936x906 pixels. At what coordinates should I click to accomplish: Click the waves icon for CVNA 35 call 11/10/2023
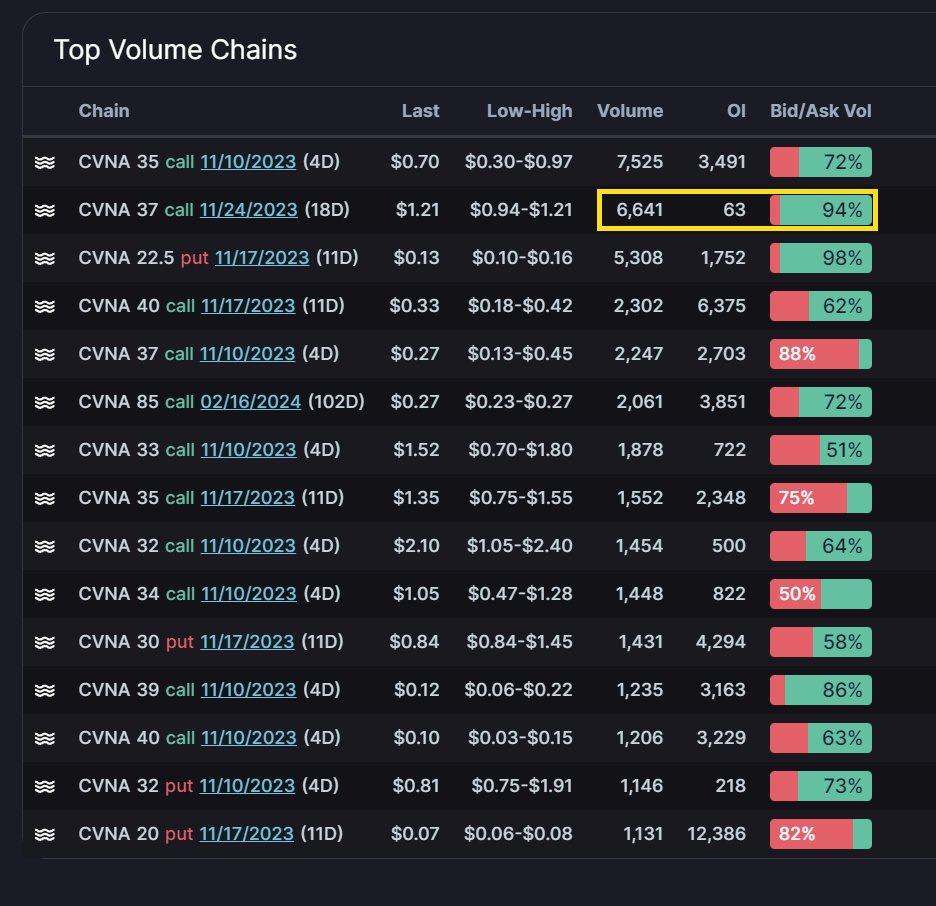click(x=45, y=162)
